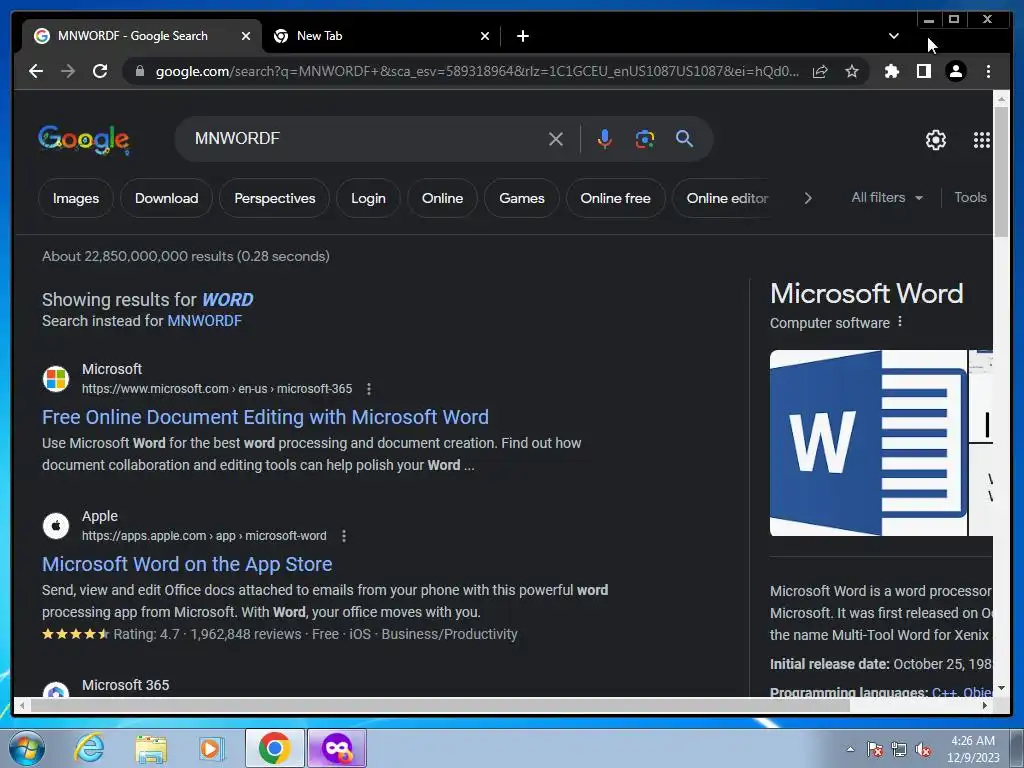Open the tab search dropdown arrow
1024x768 pixels.
(893, 36)
